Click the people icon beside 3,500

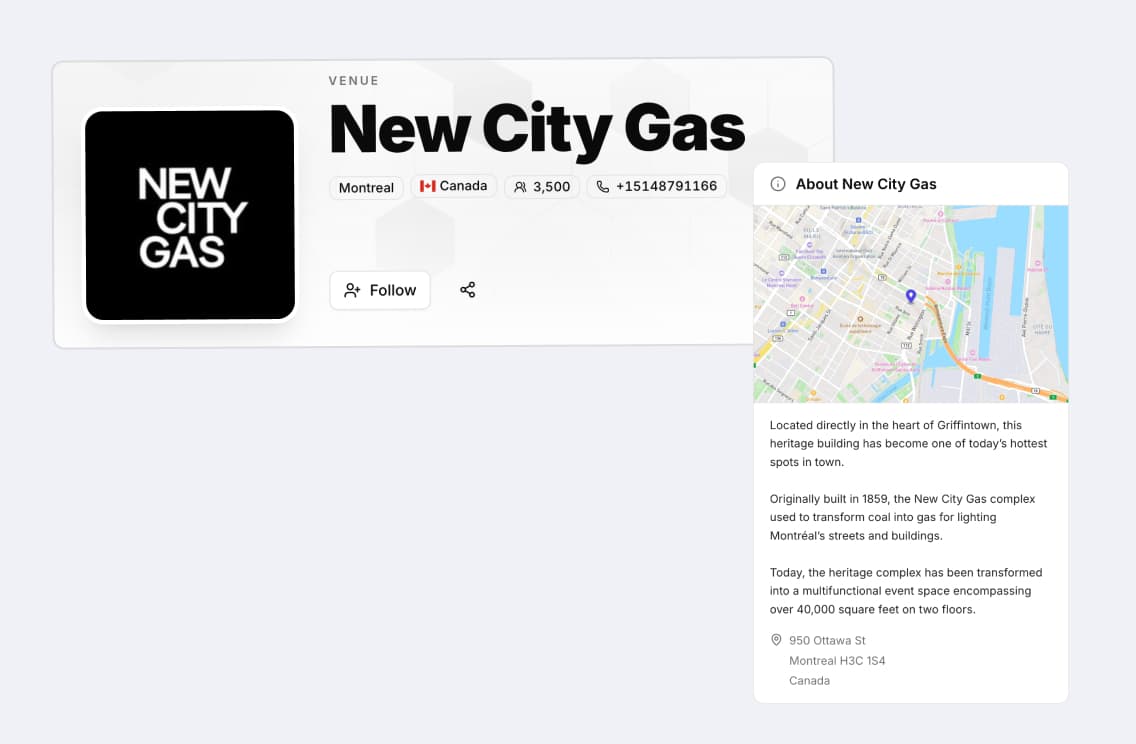click(520, 187)
